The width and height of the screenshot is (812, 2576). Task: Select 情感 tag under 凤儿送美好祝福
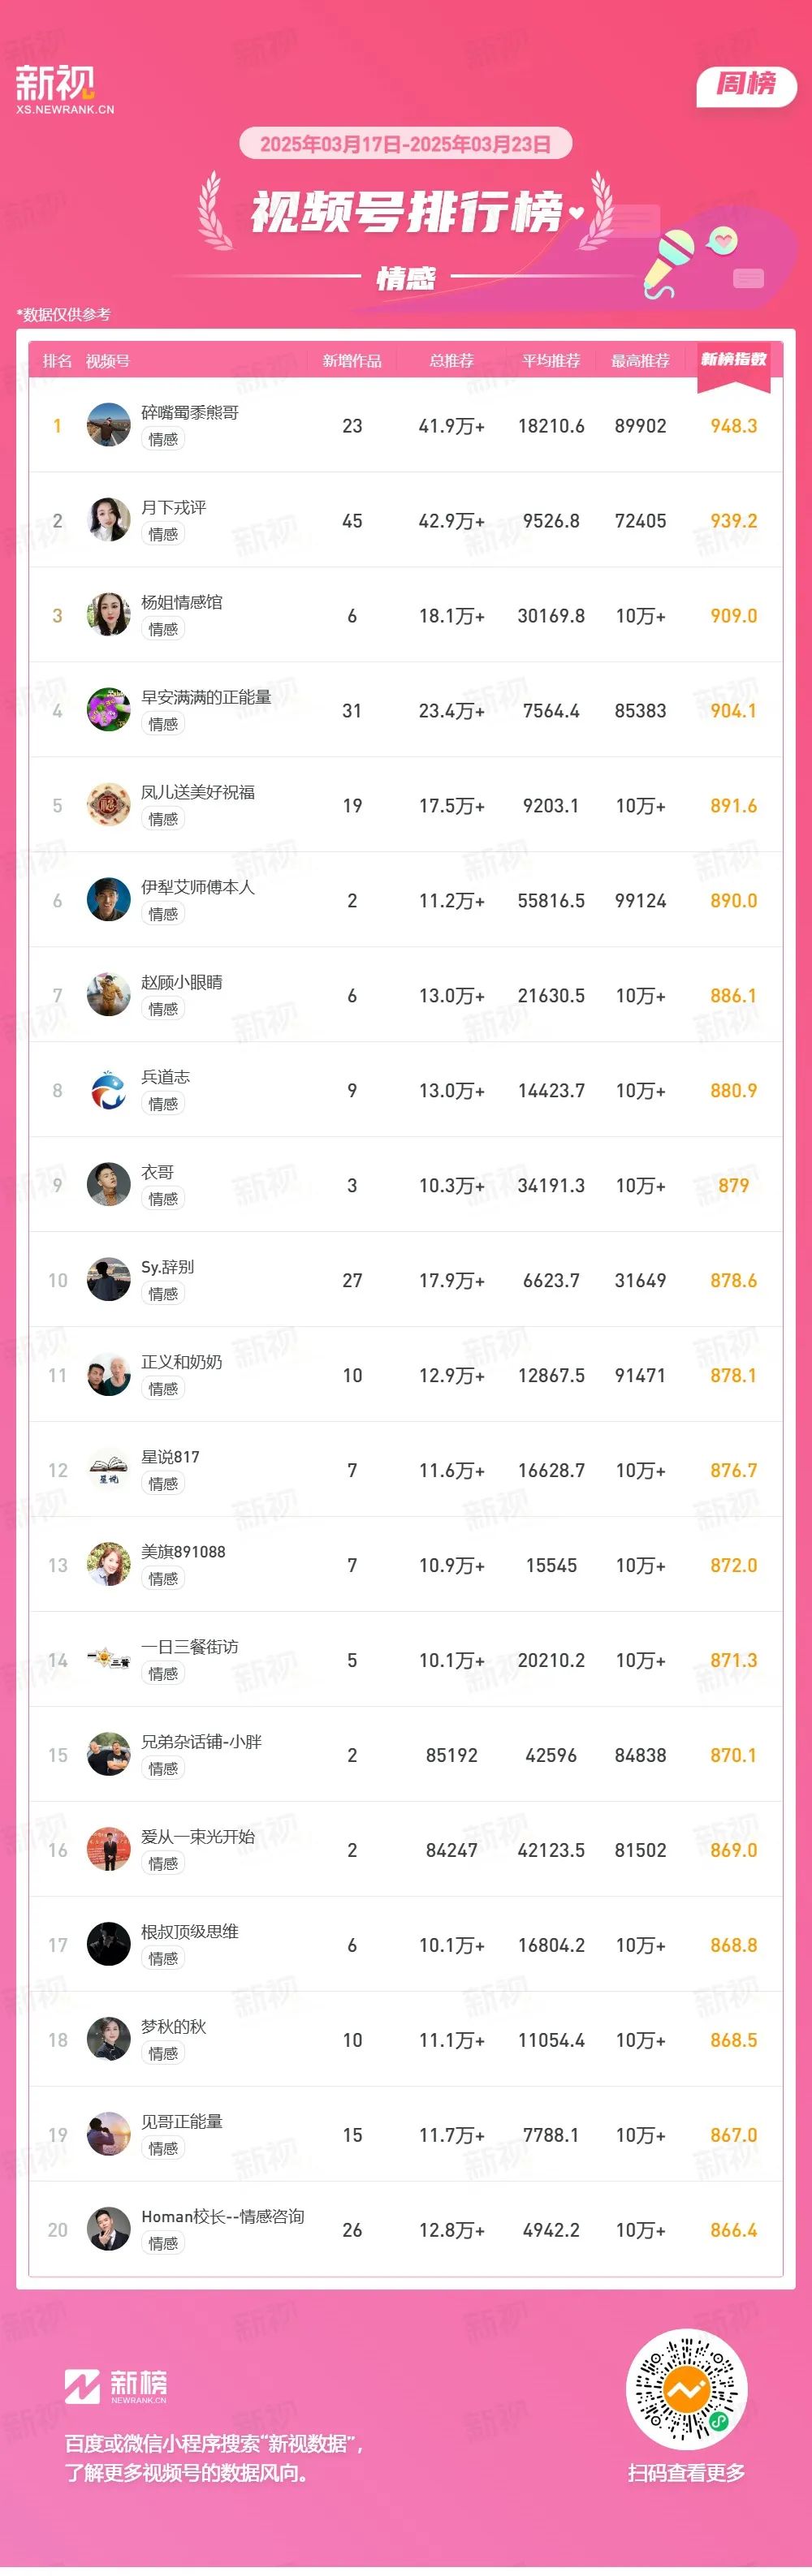163,819
